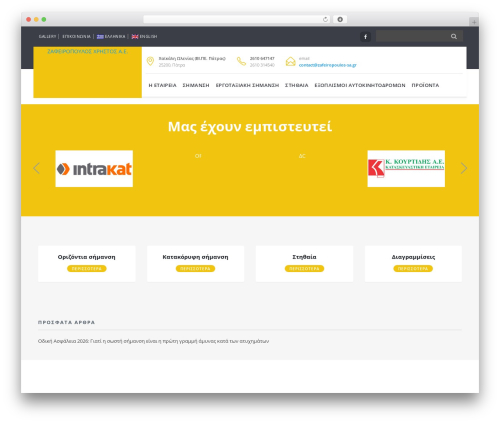Open the Η ΕΤΑΙΡΕΙΑ menu
Viewport: 500px width, 423px height.
point(162,85)
